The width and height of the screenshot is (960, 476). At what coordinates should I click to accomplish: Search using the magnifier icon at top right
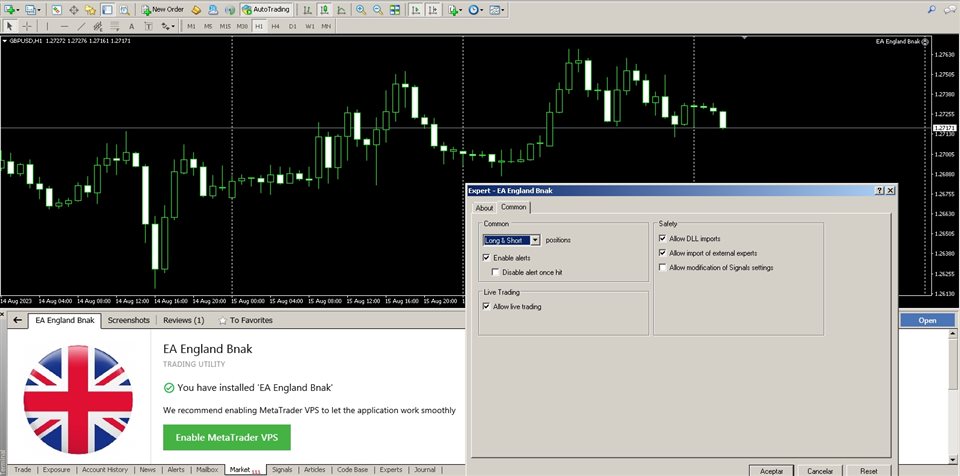tap(932, 9)
